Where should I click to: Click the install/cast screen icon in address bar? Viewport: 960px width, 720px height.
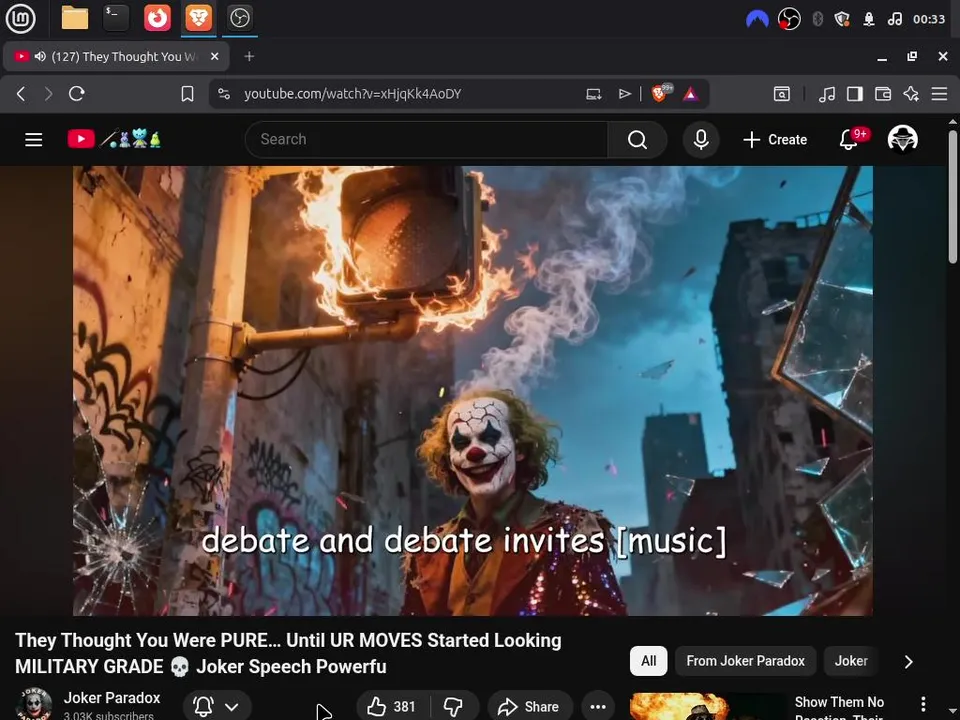point(593,94)
